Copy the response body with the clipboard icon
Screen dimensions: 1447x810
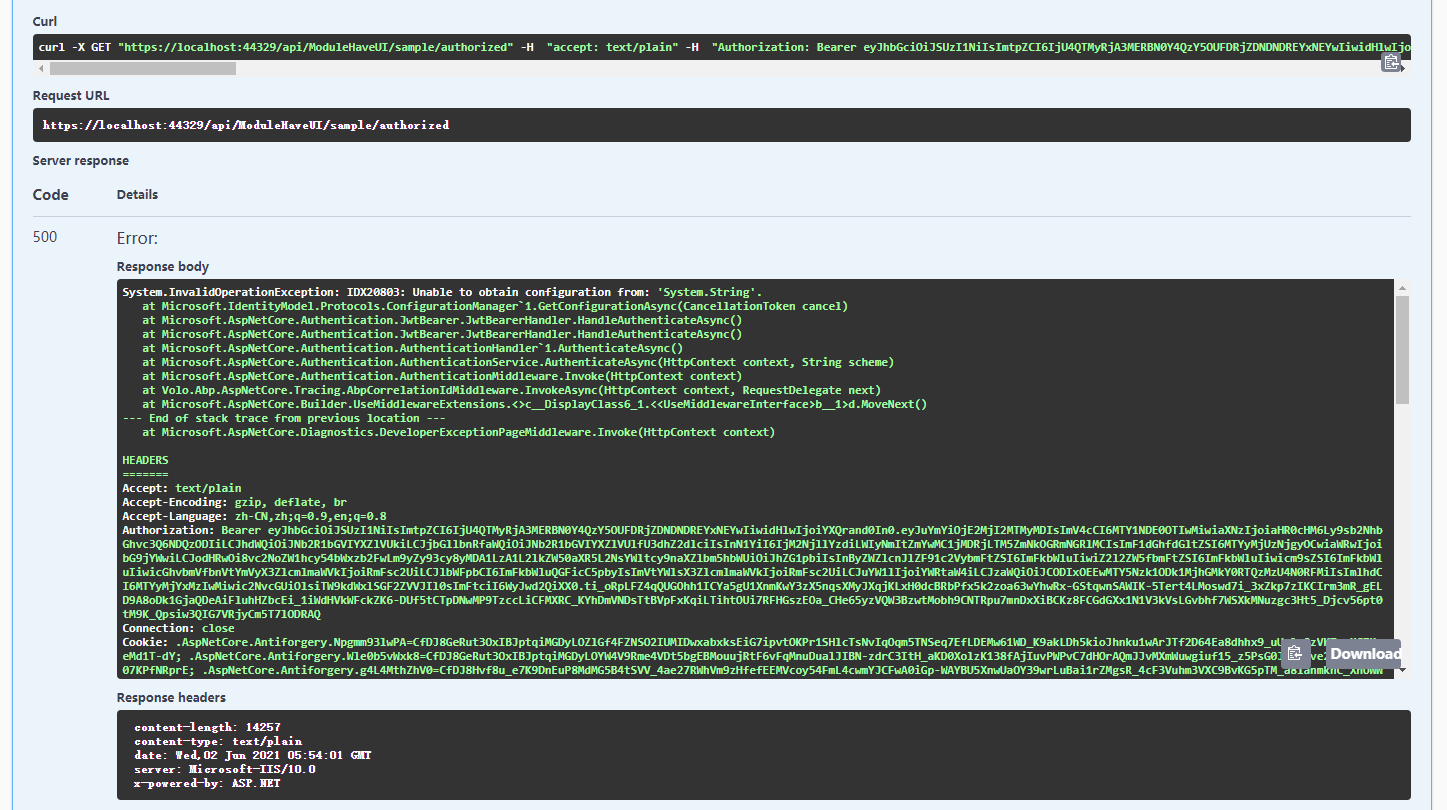tap(1295, 653)
